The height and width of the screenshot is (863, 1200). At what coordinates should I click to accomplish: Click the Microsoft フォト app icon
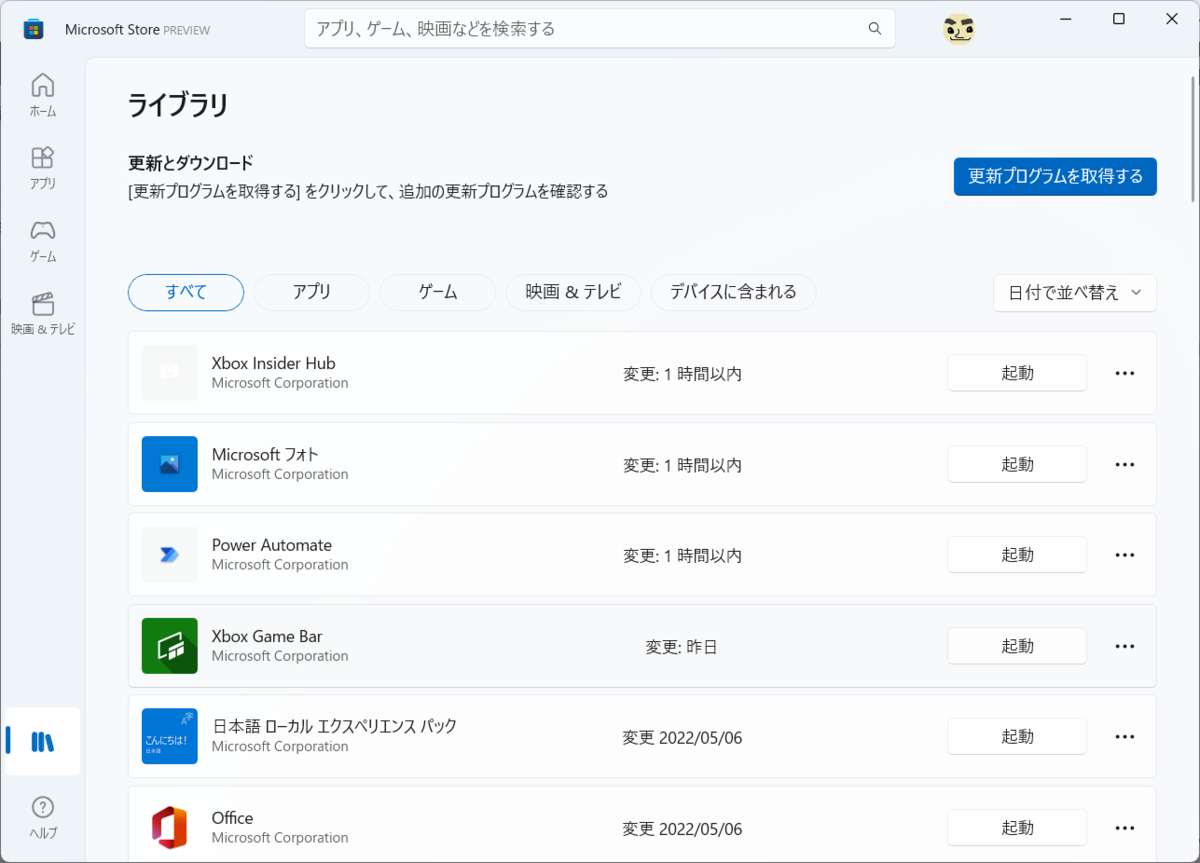170,464
